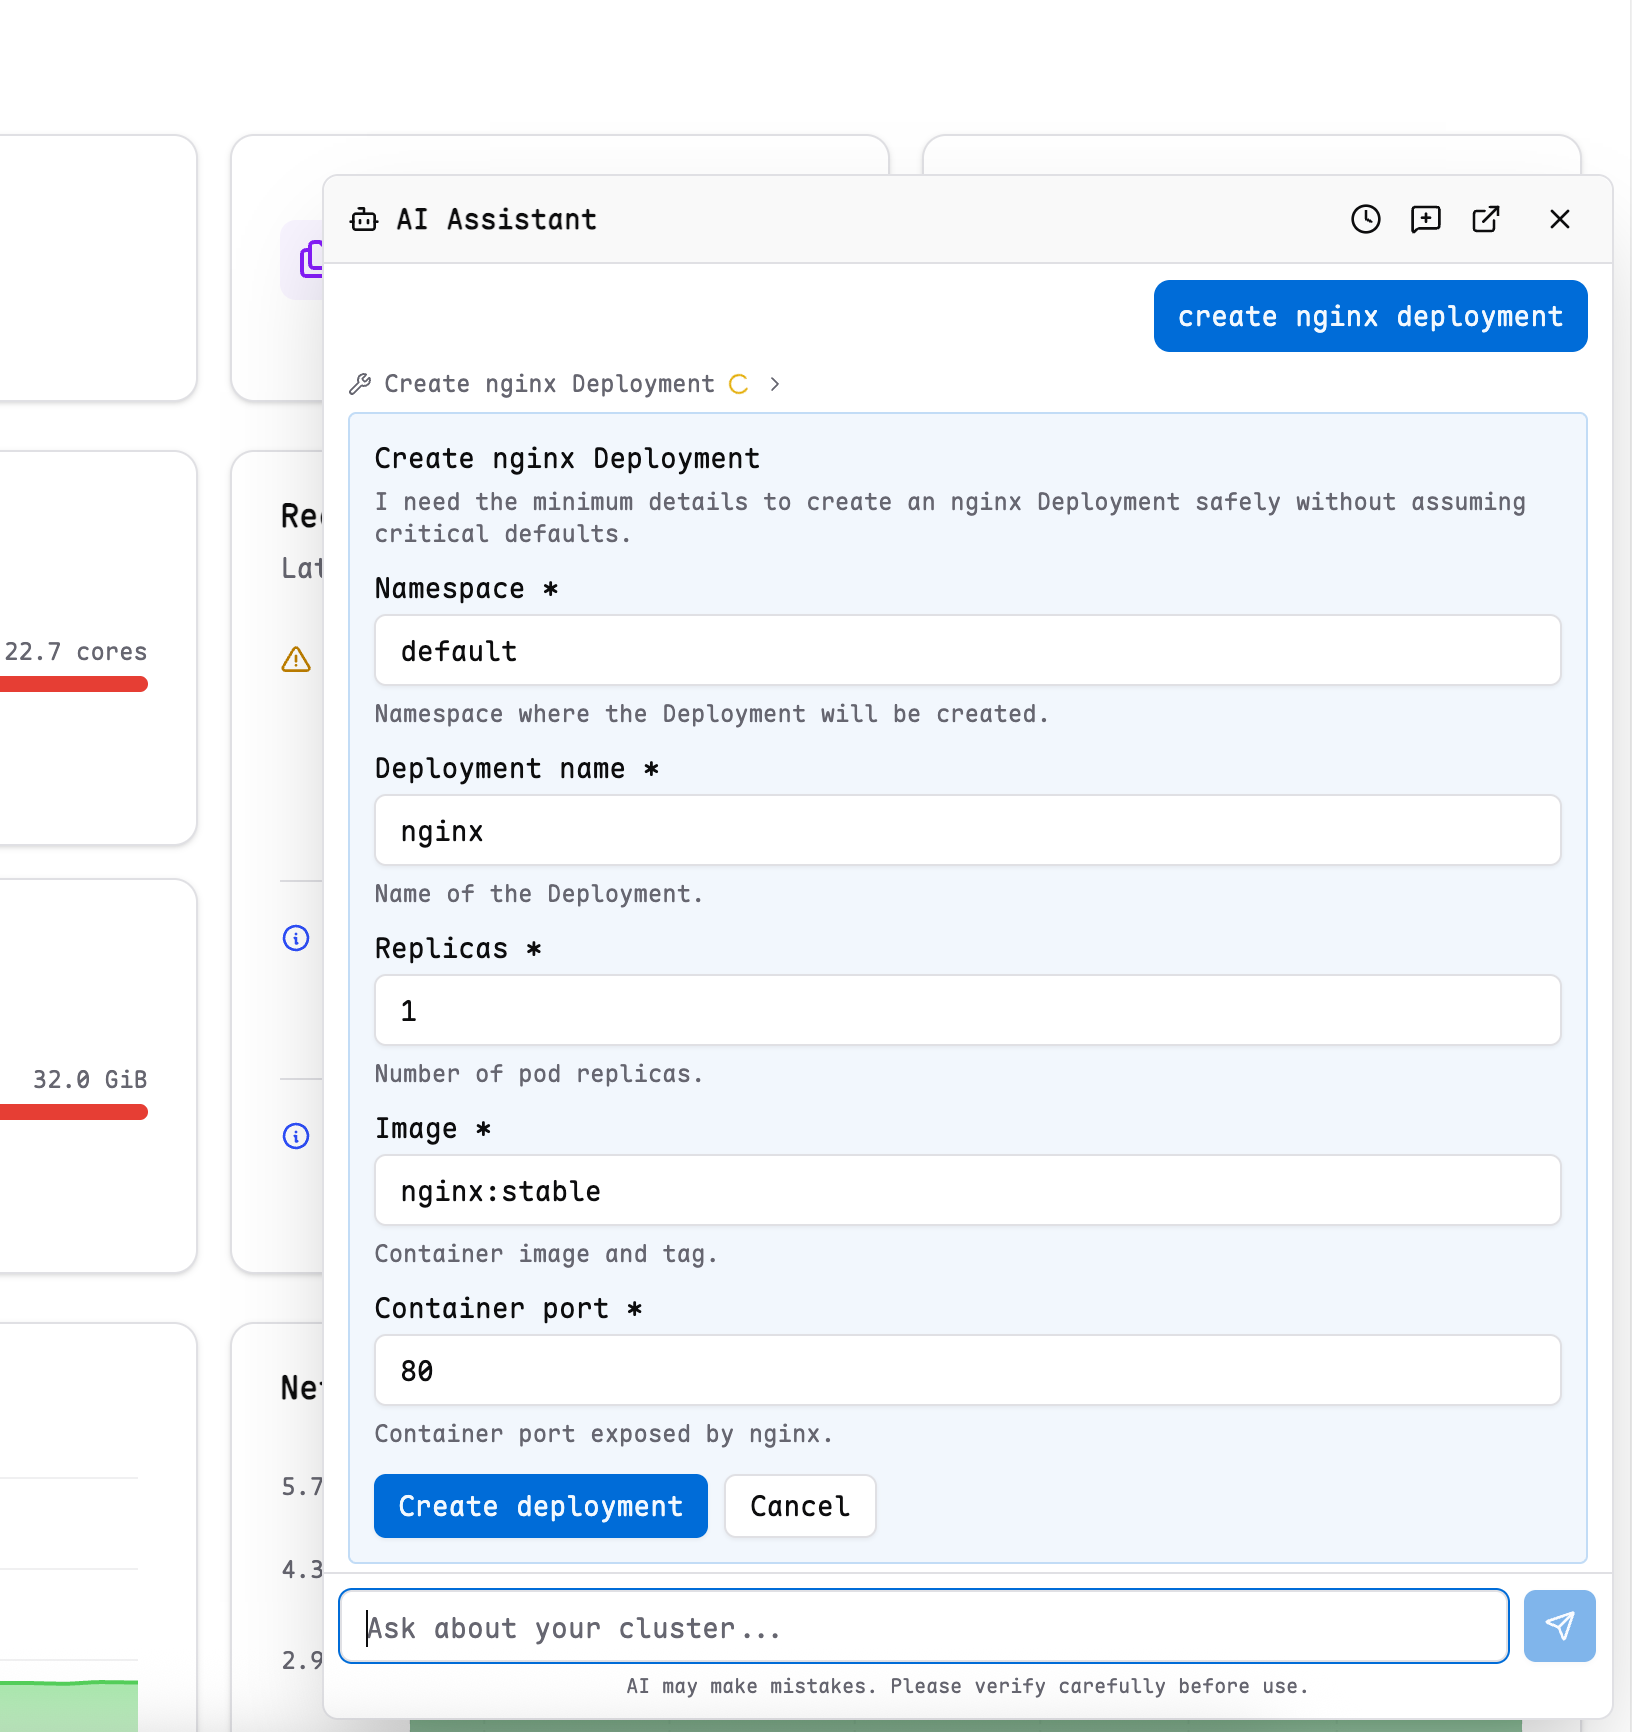Click the wrench tool icon
Viewport: 1632px width, 1732px height.
(x=360, y=384)
